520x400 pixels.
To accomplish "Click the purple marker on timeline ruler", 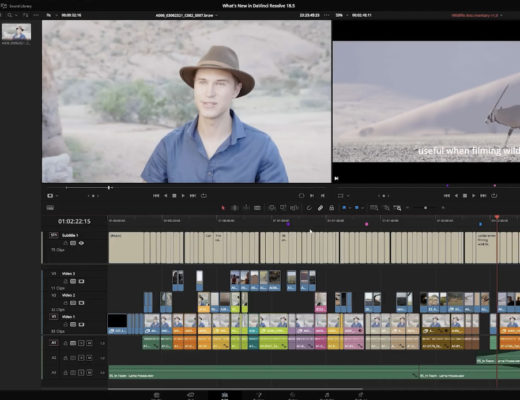I will (288, 224).
